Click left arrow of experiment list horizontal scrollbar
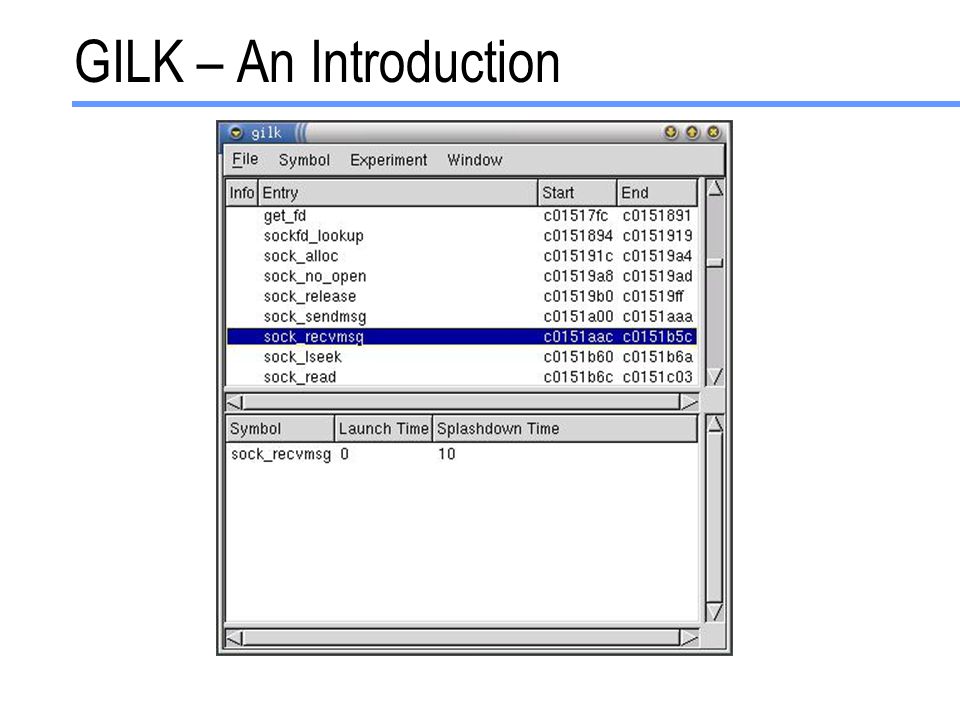The height and width of the screenshot is (720, 960). 234,639
